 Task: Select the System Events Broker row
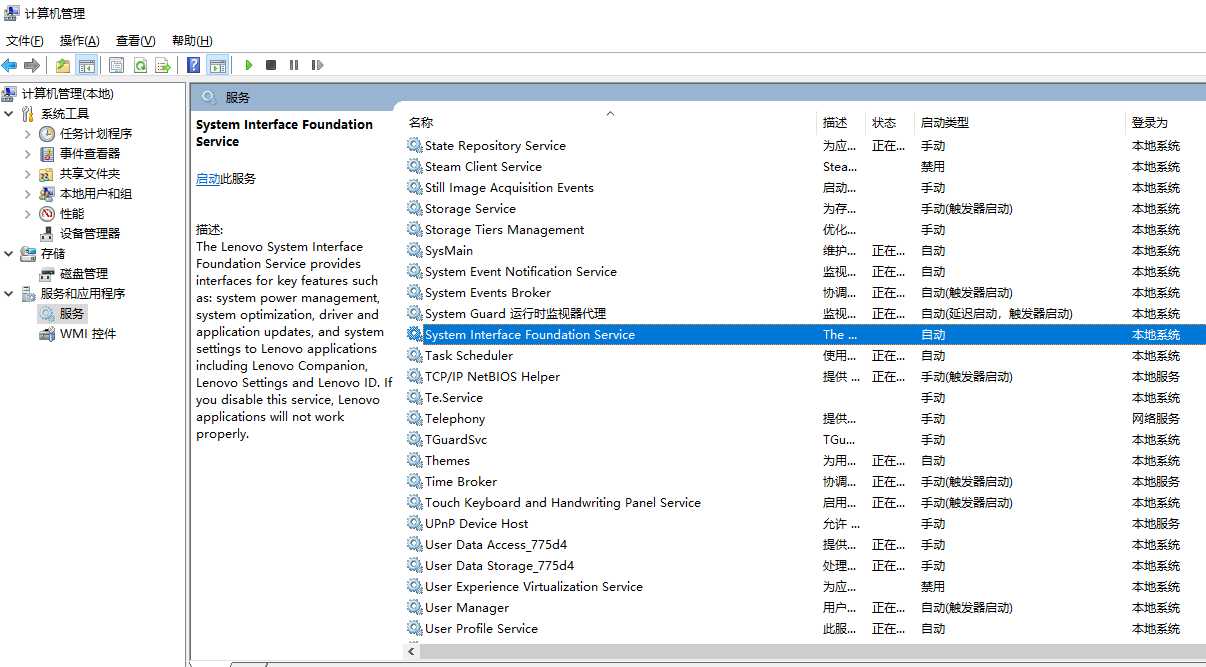click(804, 293)
